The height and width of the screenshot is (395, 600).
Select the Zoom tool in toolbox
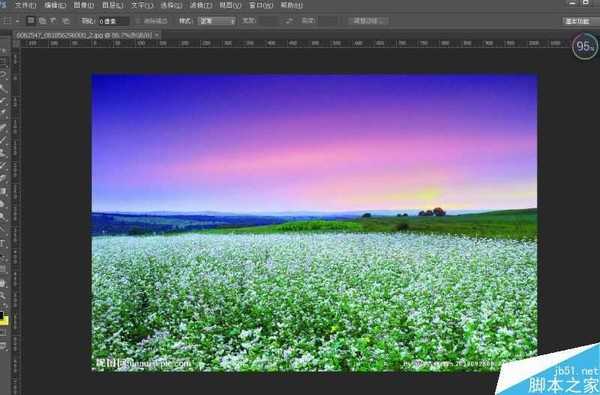click(x=3, y=295)
